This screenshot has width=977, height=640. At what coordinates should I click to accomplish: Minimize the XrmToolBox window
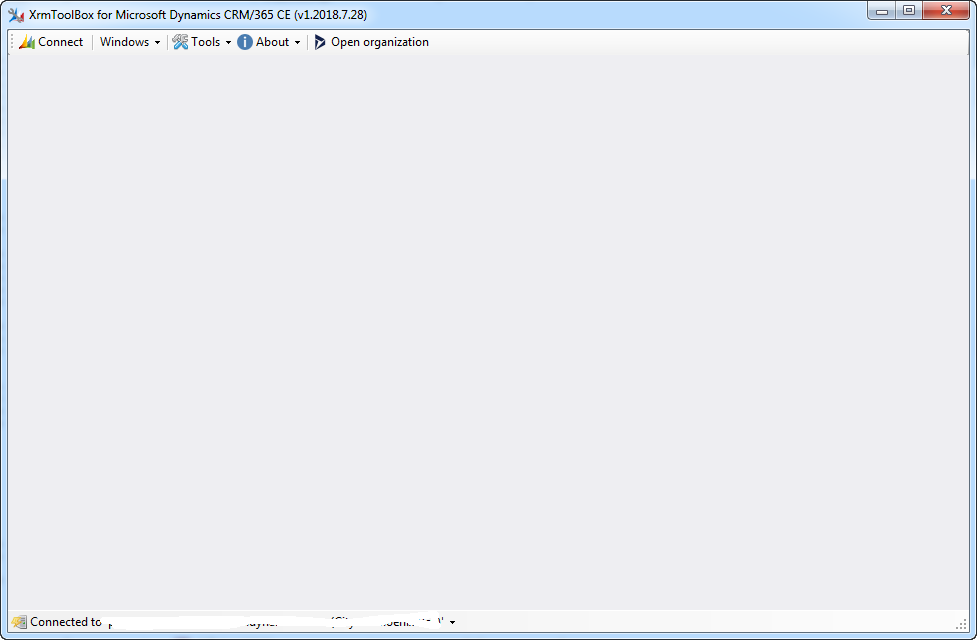[x=882, y=11]
